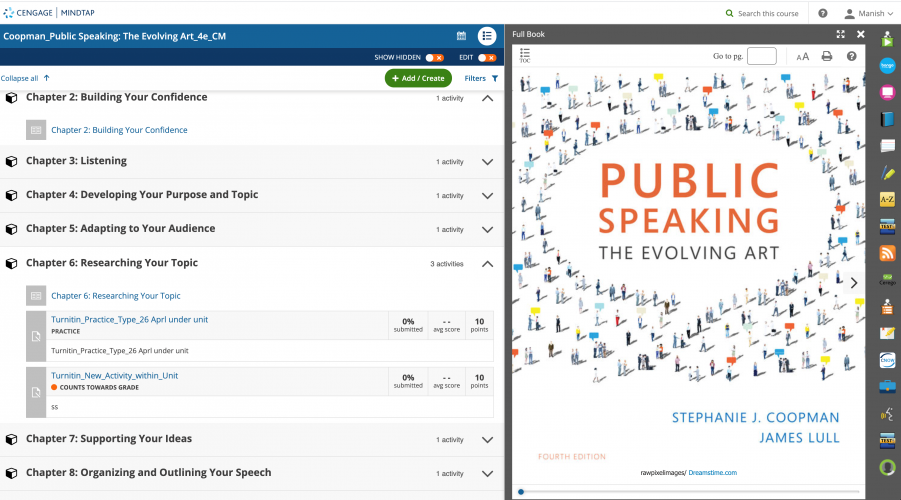This screenshot has height=500, width=901.
Task: Open the Manish user account dropdown
Action: coord(868,13)
